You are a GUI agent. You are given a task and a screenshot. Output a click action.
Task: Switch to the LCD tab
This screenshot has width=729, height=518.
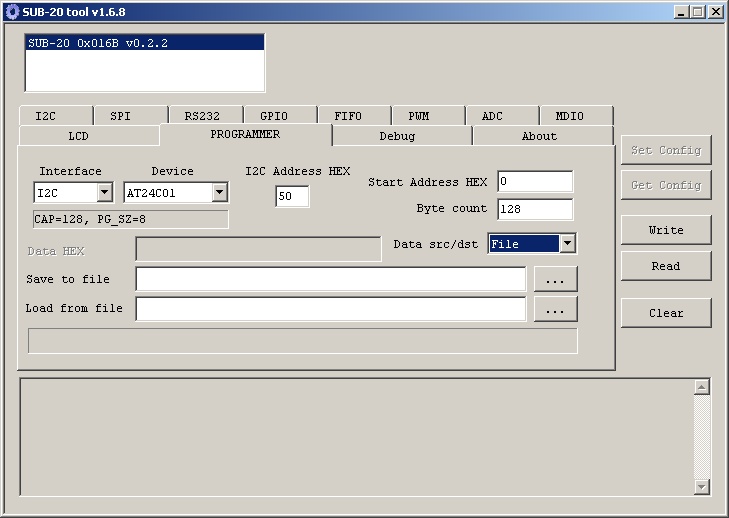[x=79, y=136]
